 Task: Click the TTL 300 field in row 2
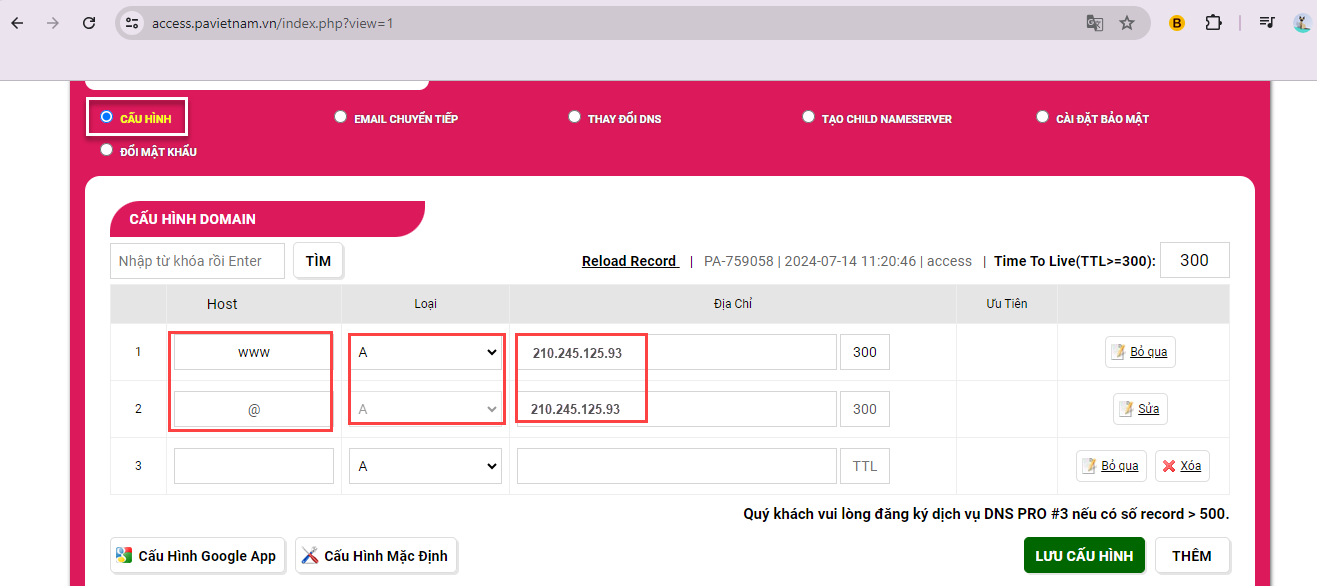pos(865,409)
